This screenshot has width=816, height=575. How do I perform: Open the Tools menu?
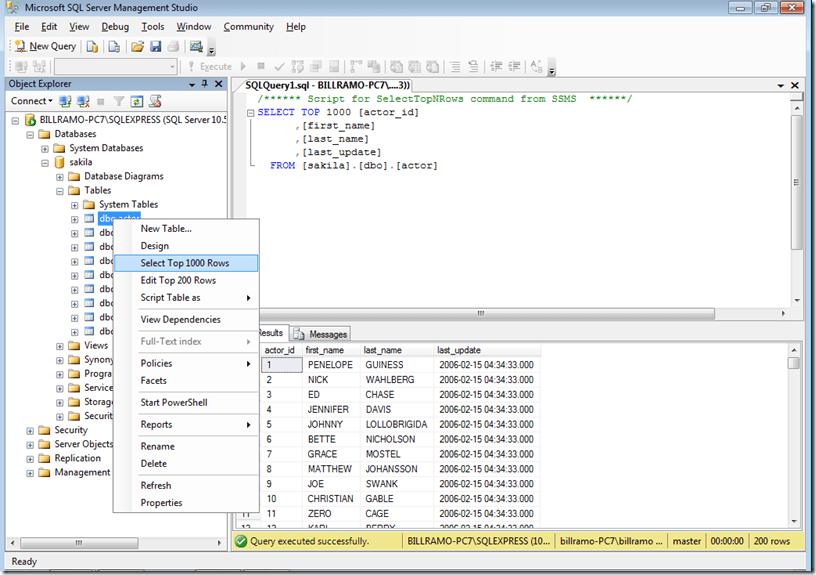(153, 26)
